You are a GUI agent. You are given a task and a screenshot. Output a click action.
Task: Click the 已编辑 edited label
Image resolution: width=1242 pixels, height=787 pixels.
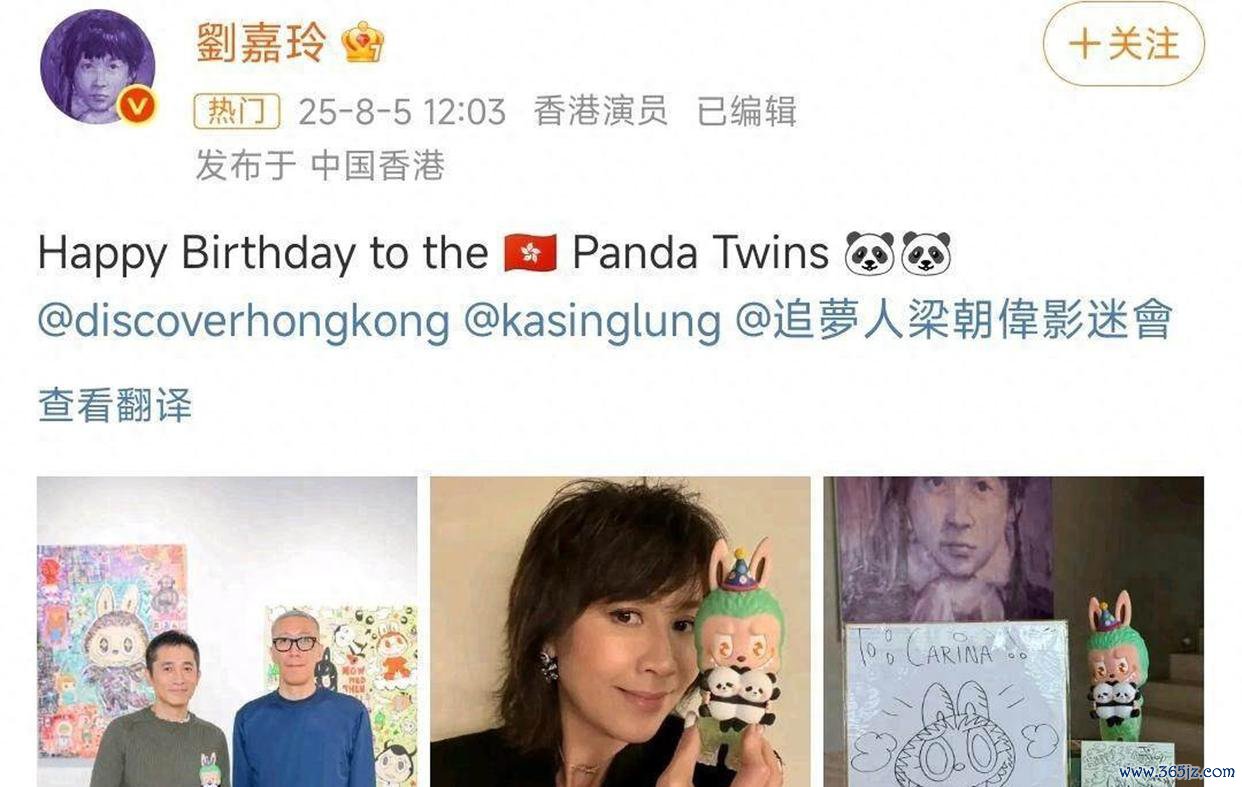click(x=746, y=111)
